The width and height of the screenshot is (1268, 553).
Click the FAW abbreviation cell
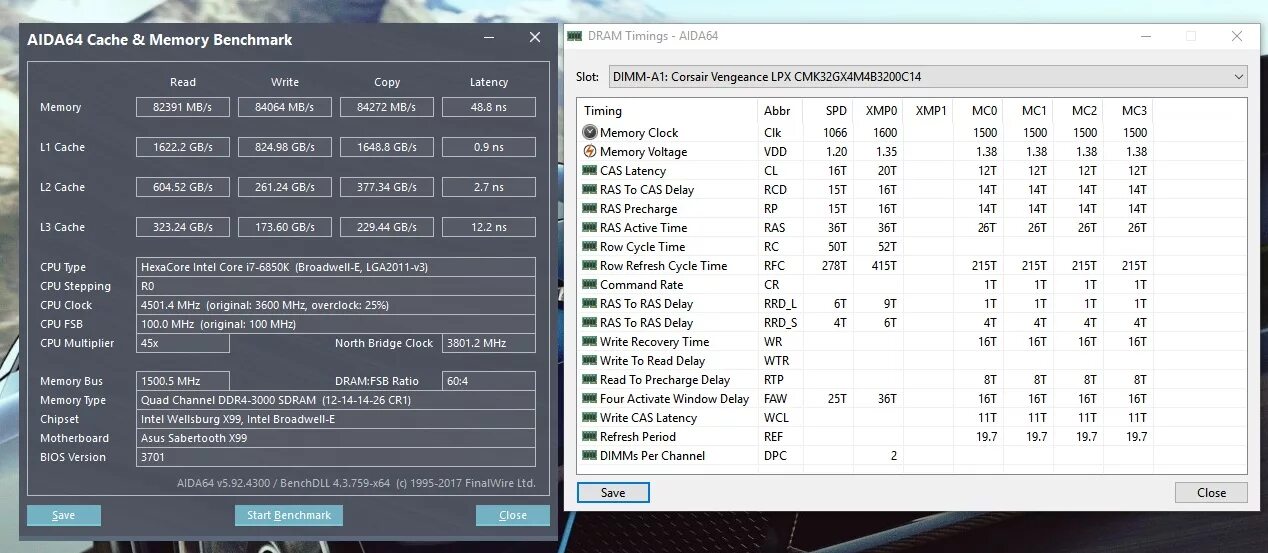[776, 398]
